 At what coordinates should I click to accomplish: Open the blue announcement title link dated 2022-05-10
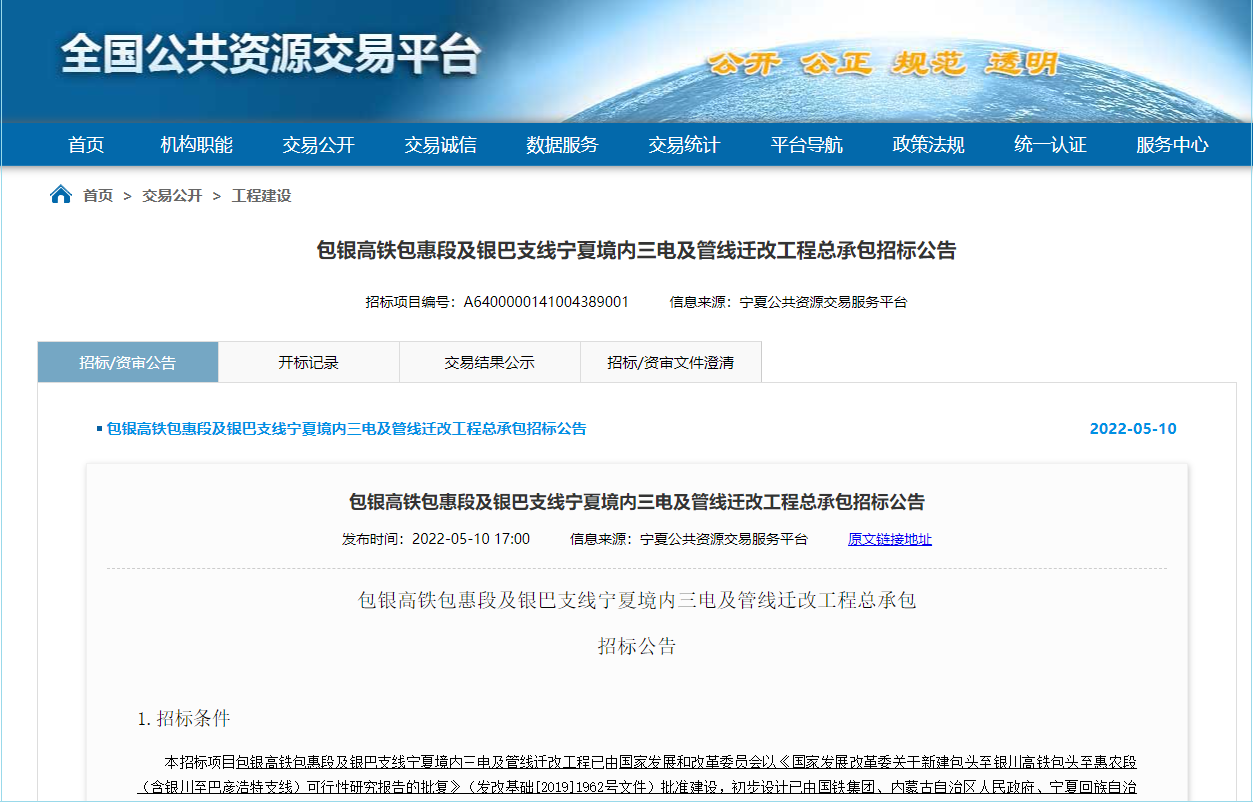[x=346, y=429]
